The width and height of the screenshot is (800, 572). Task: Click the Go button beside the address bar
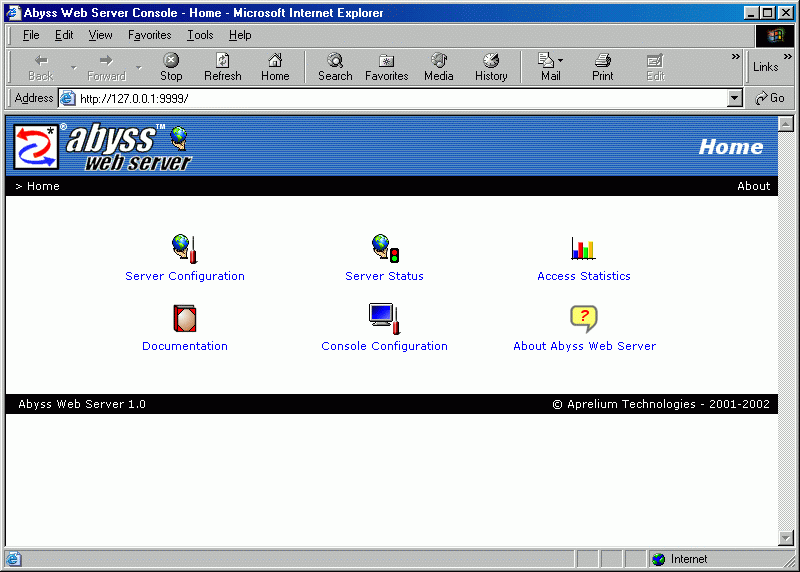(x=770, y=98)
